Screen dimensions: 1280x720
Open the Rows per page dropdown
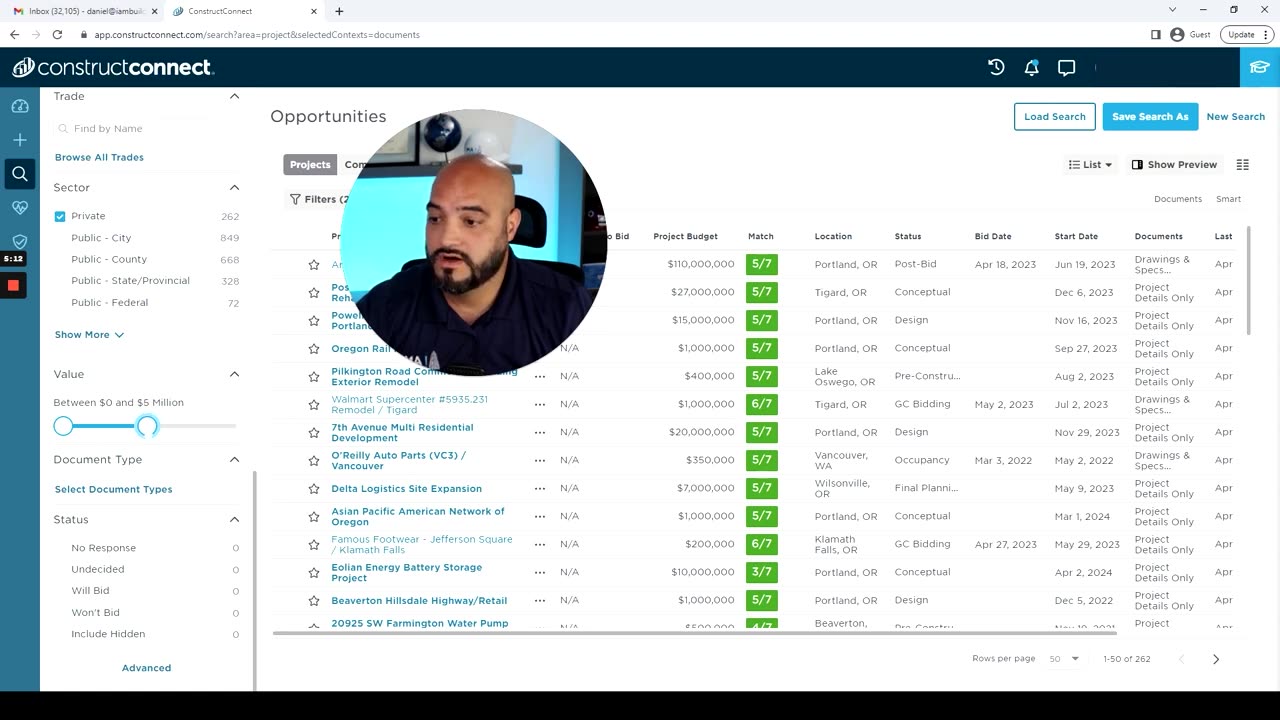[1064, 659]
